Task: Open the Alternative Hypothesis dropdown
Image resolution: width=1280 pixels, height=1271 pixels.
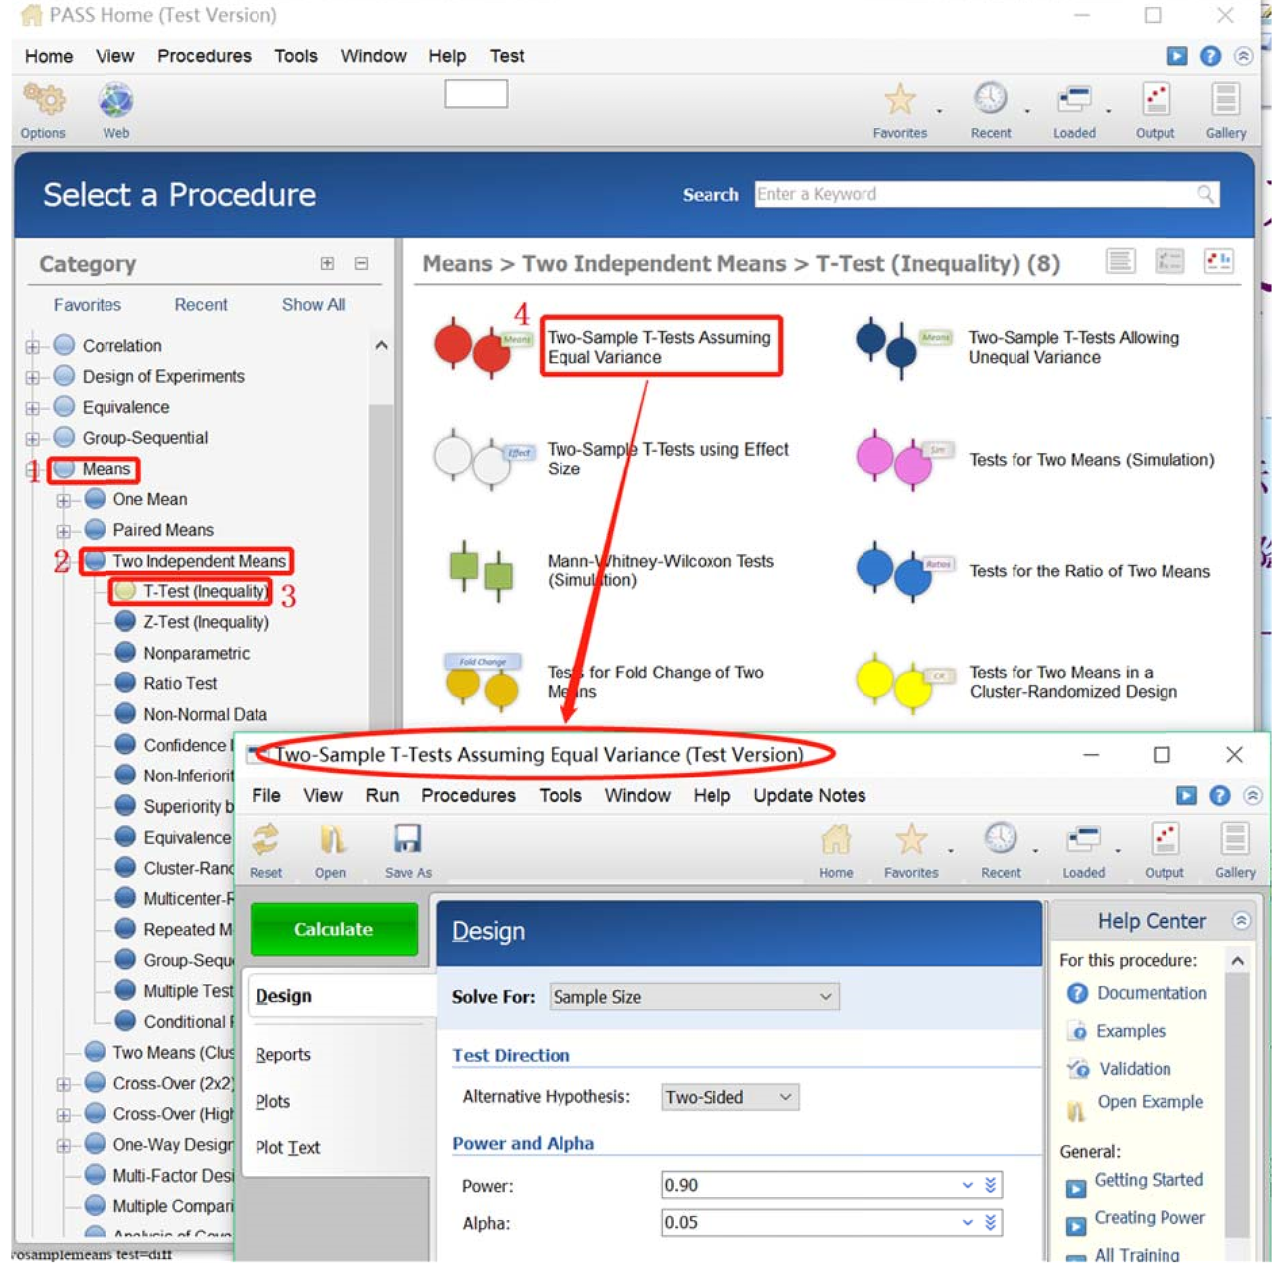Action: [x=730, y=1097]
